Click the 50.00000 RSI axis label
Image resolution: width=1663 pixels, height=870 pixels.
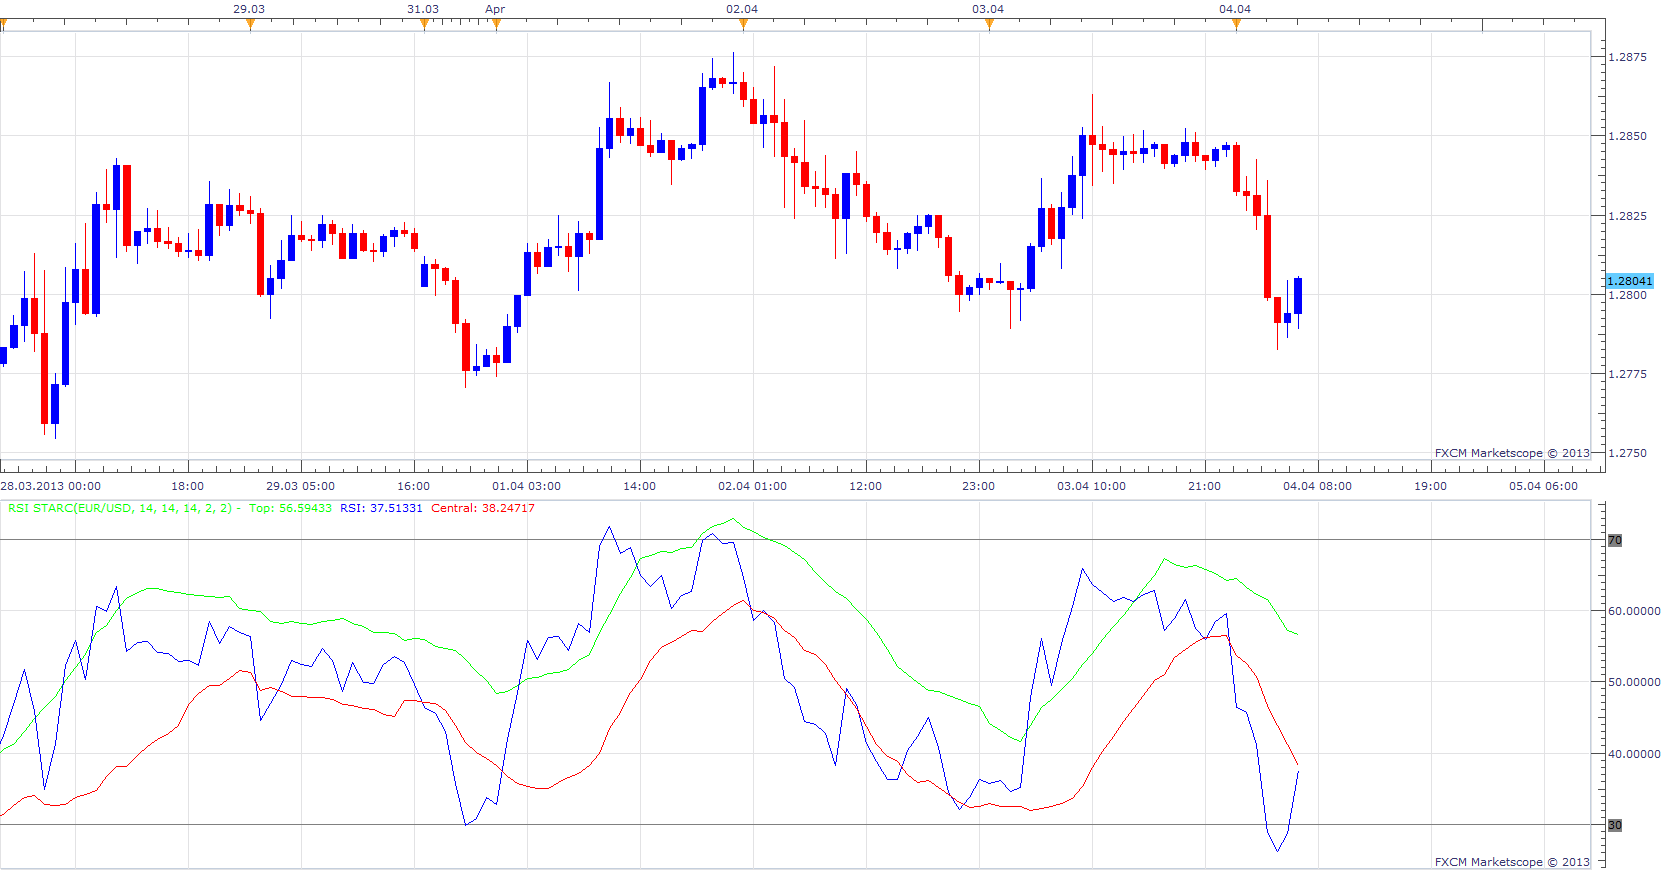click(1634, 682)
